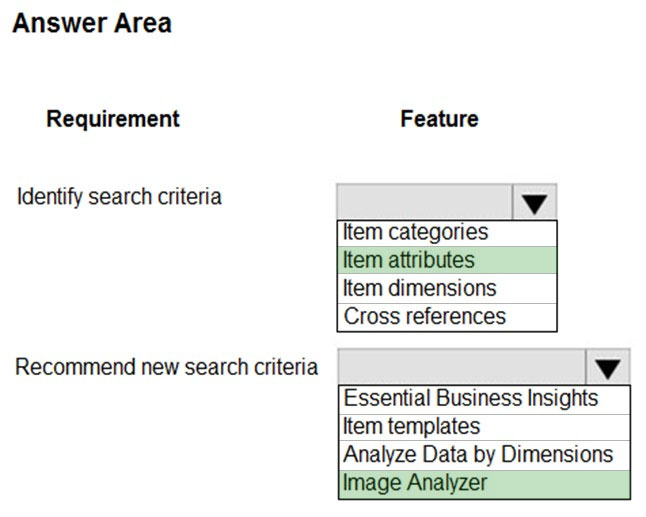Choose Item attributes option
This screenshot has width=646, height=517.
[x=447, y=260]
